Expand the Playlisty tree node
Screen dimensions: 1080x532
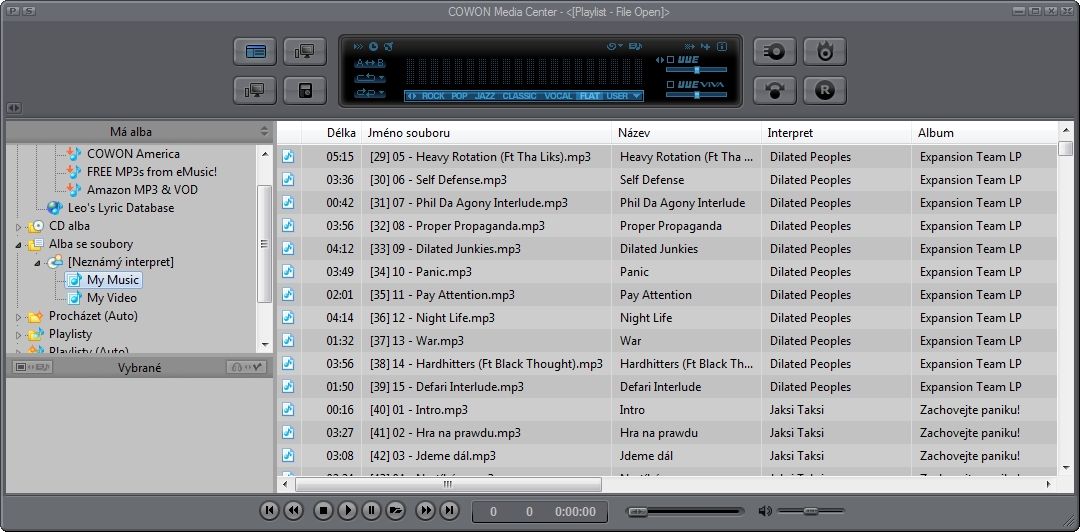19,335
